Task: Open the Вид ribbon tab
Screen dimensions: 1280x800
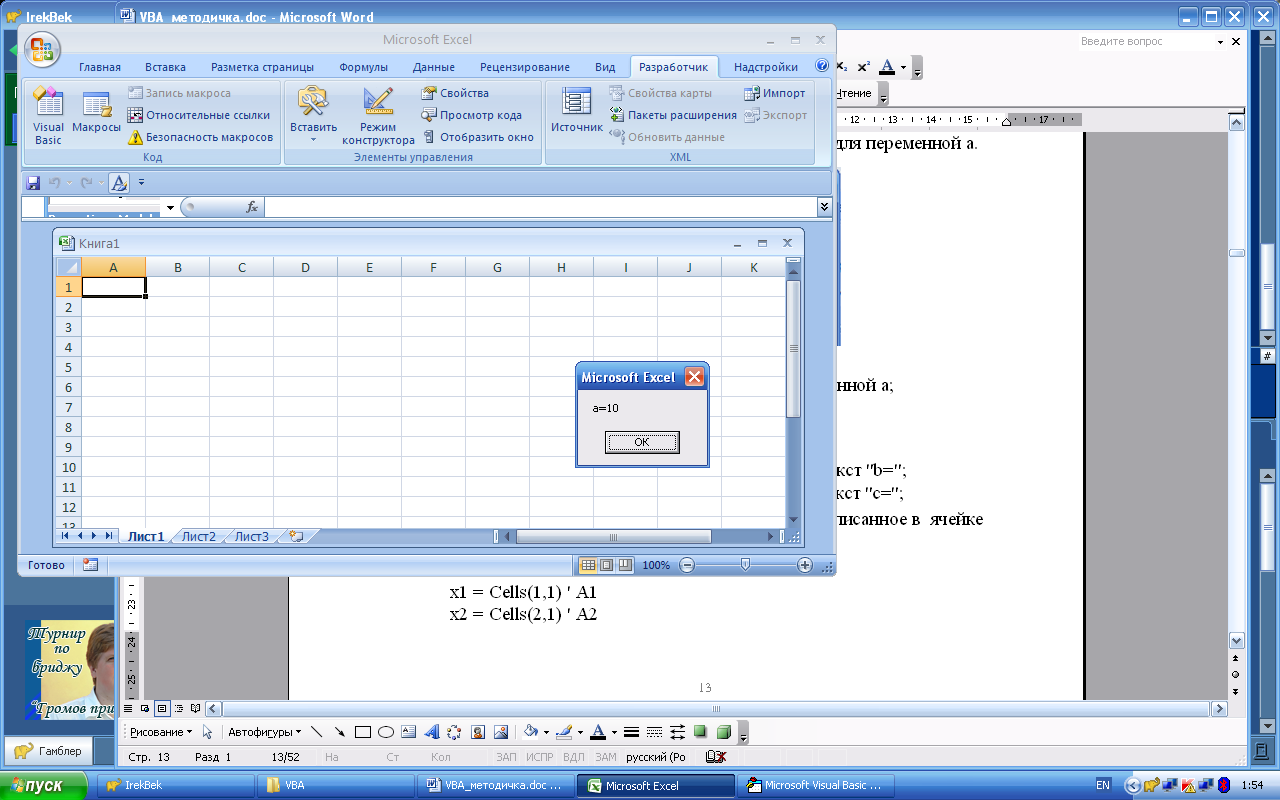Action: (605, 67)
